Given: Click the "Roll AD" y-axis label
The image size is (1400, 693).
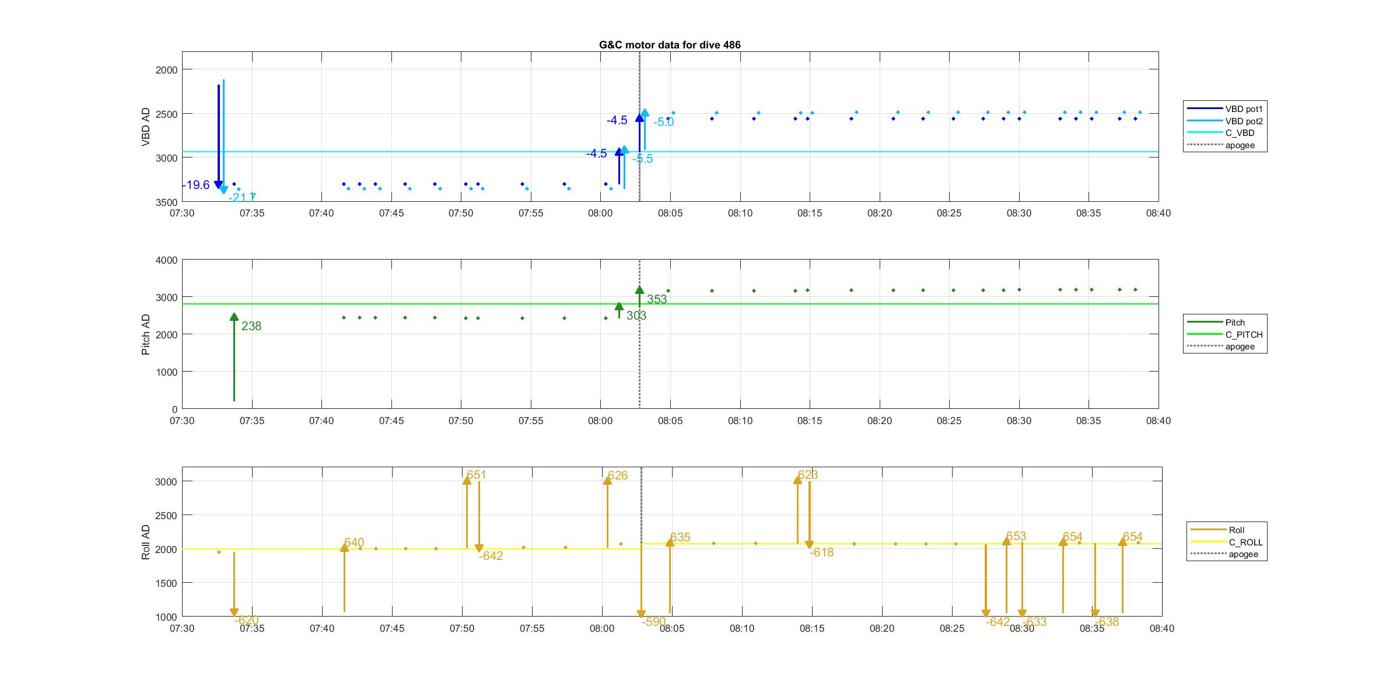Looking at the screenshot, I should point(146,541).
